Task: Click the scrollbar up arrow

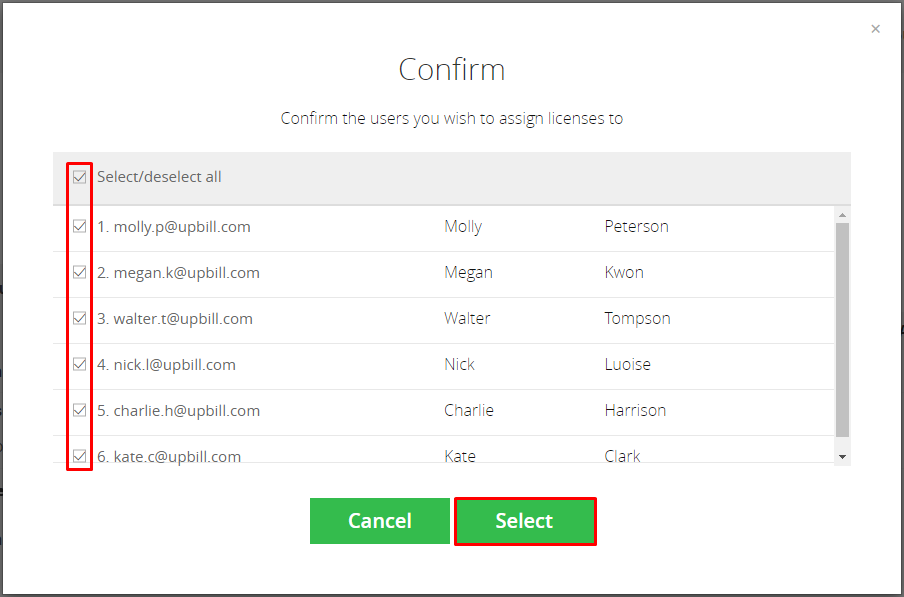Action: 842,216
